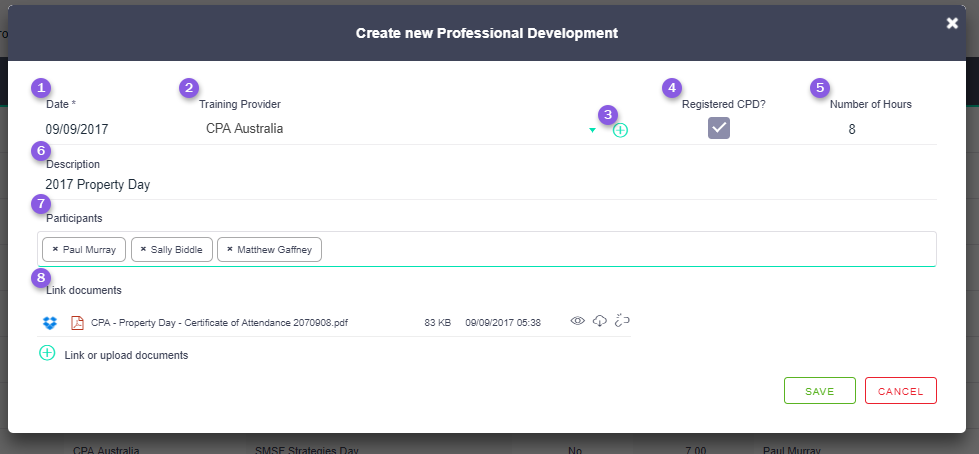Click the CPA Australia training provider field
Viewport: 979px width, 454px height.
tap(390, 129)
